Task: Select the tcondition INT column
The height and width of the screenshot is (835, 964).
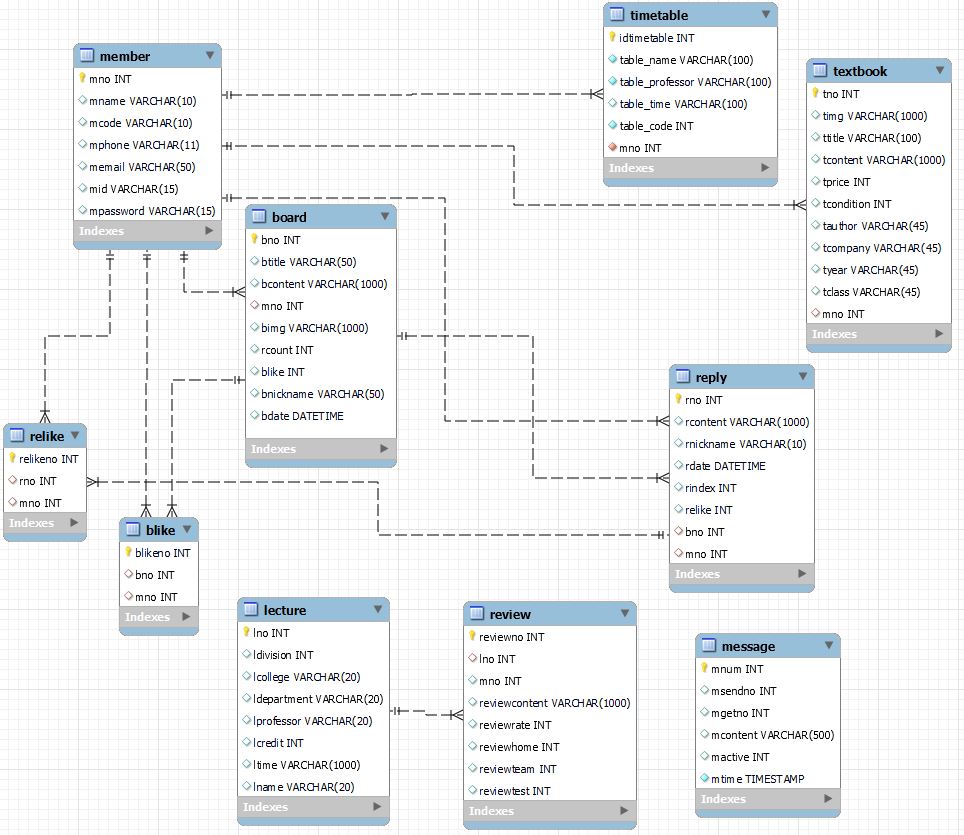Action: tap(879, 204)
